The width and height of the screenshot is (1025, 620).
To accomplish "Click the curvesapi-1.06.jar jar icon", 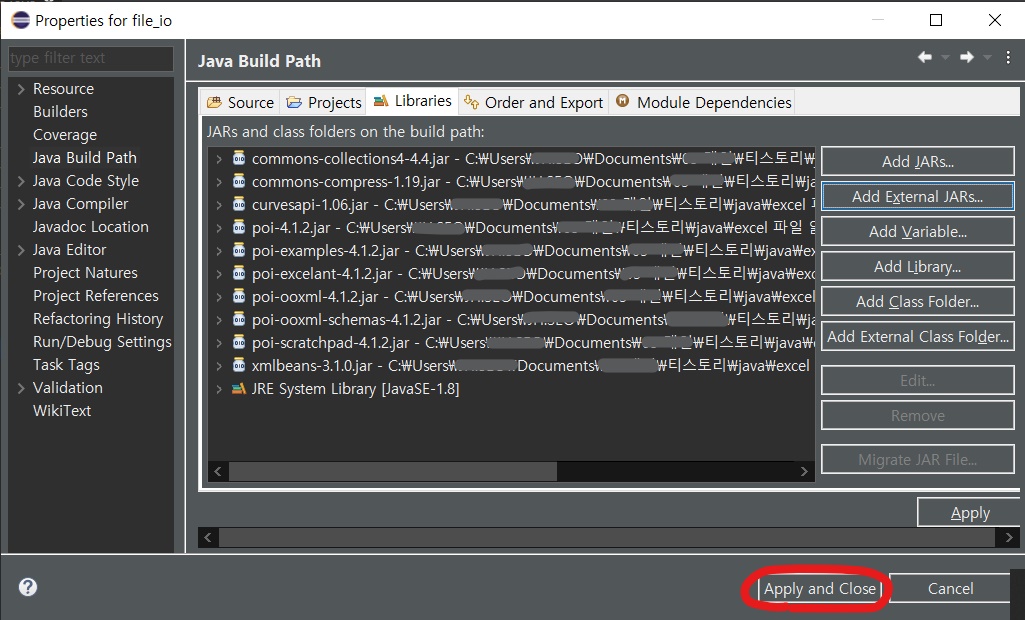I will coord(239,204).
